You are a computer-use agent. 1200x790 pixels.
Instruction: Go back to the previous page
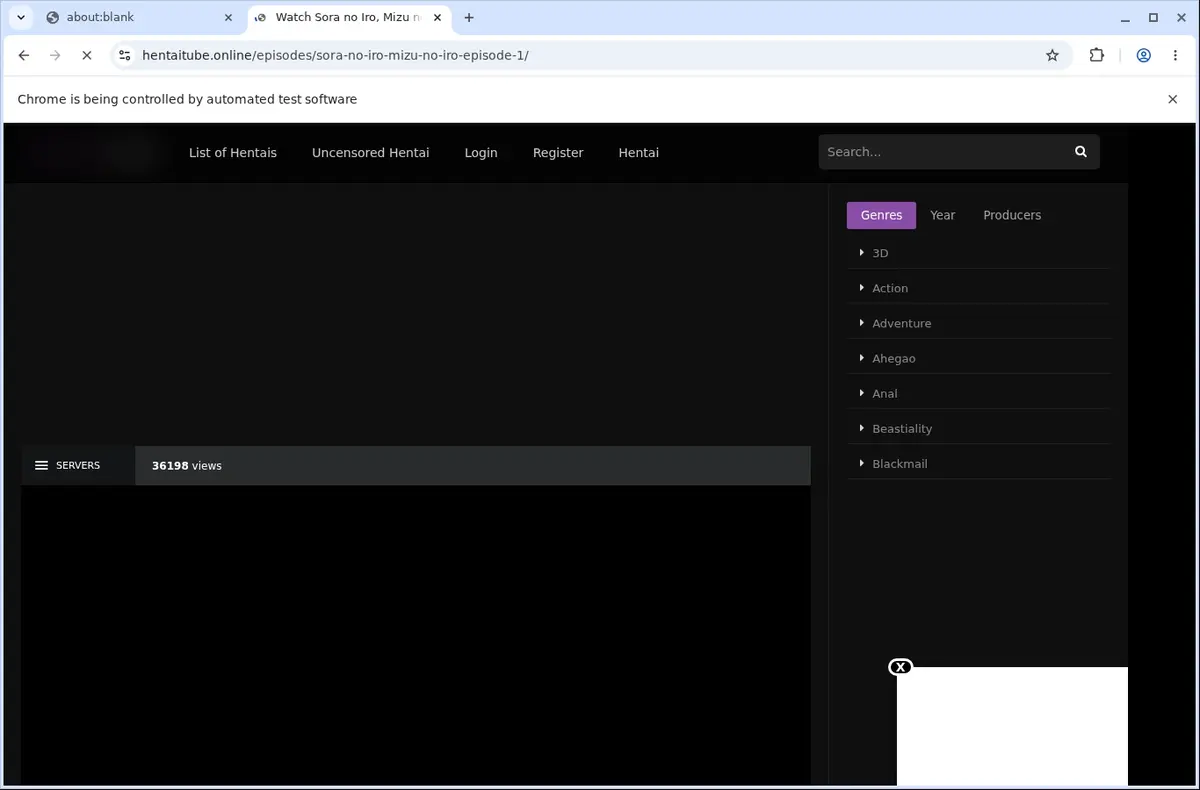24,55
